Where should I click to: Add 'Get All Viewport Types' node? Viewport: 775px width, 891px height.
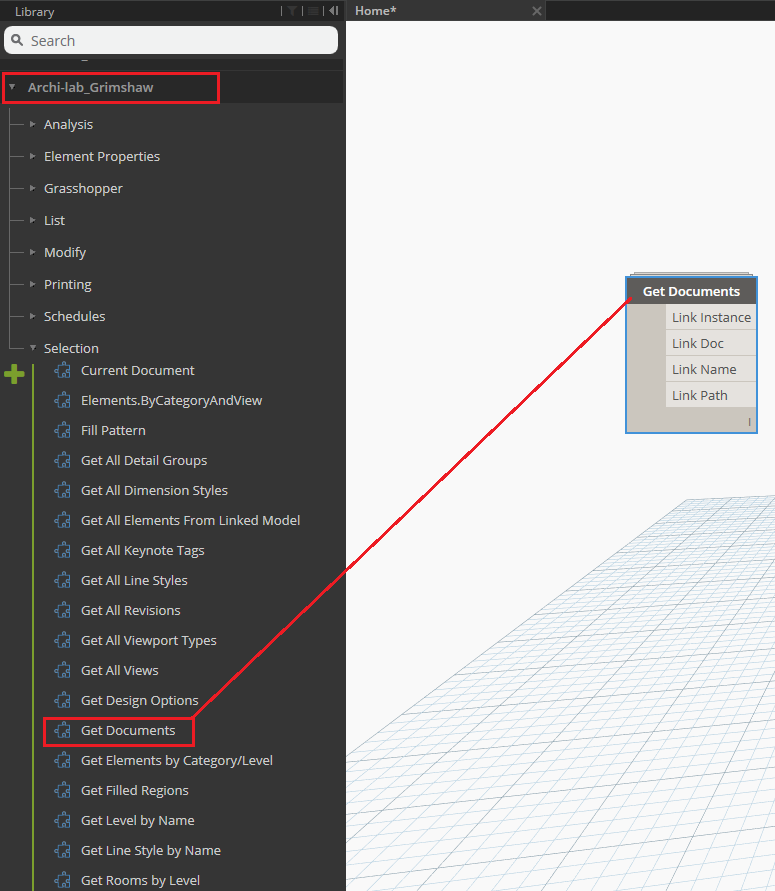point(148,640)
